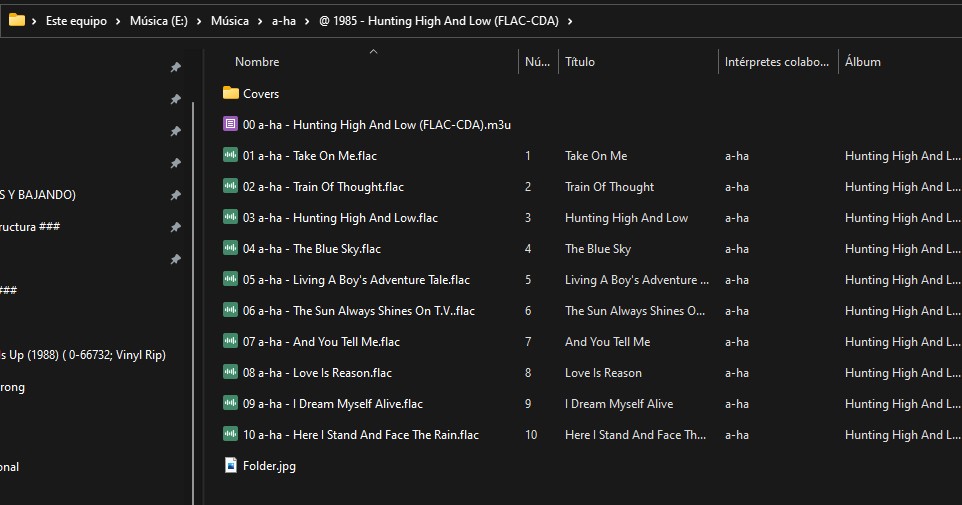Select file '04 a-ha - The Blue Sky.flac'
Viewport: 962px width, 505px height.
pyautogui.click(x=312, y=249)
